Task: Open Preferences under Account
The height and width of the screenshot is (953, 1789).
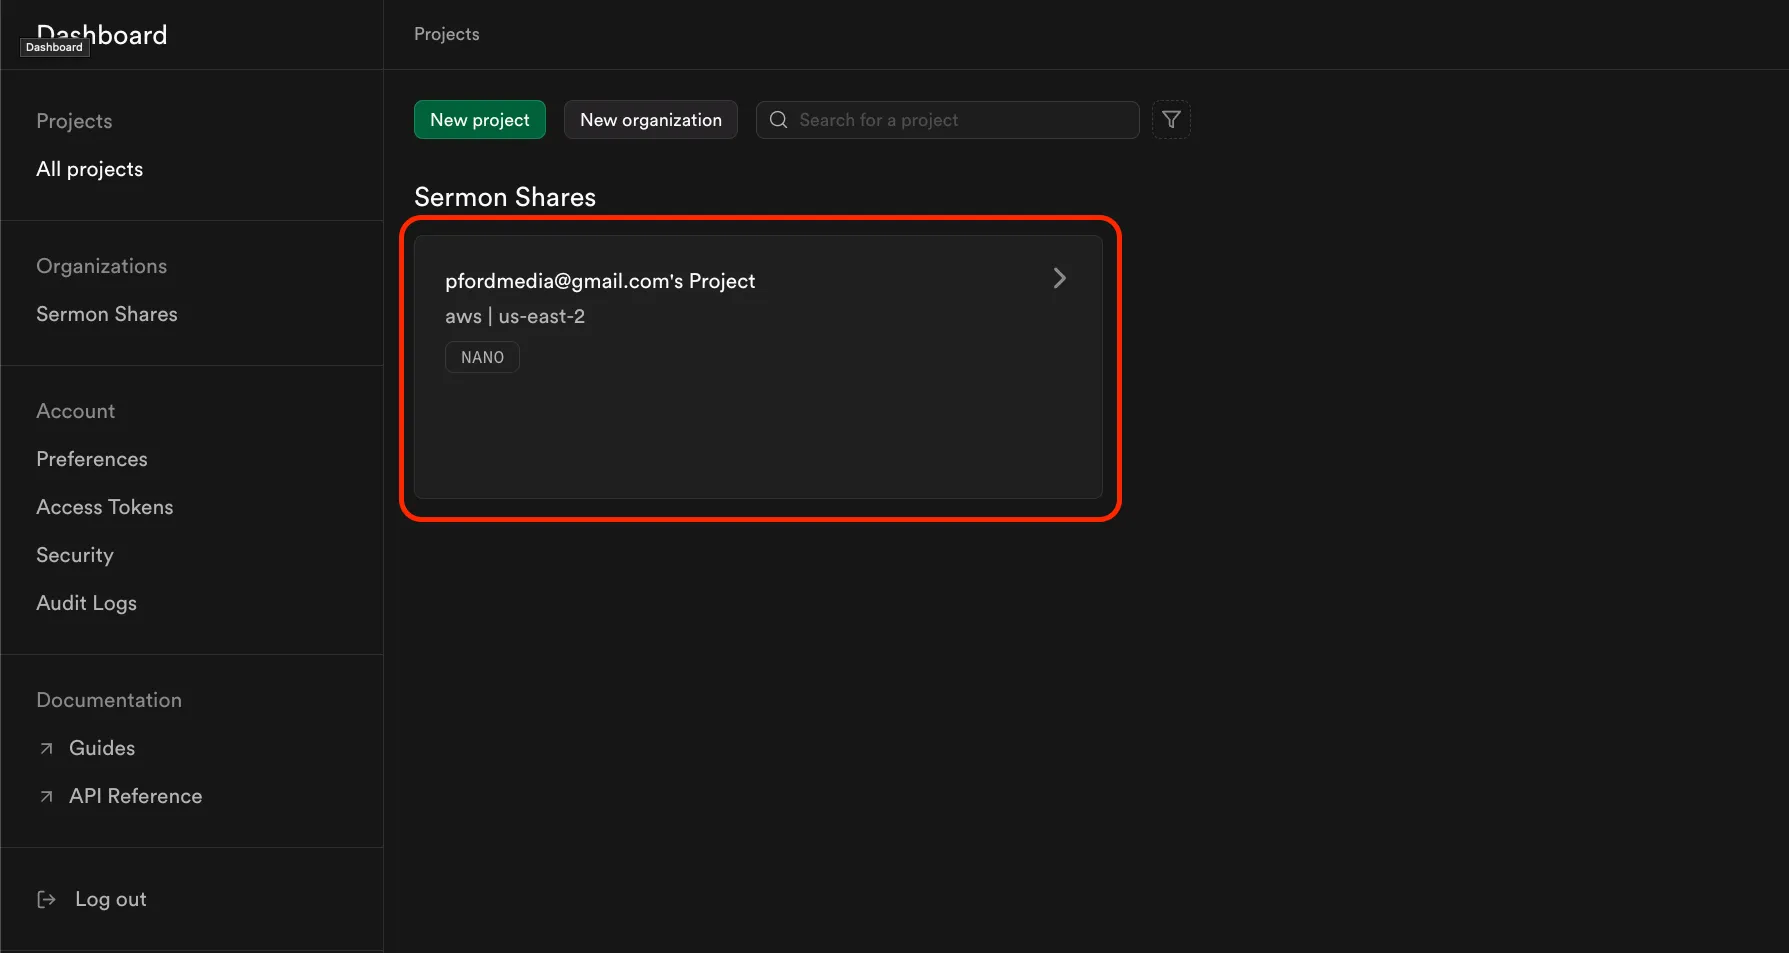Action: pyautogui.click(x=91, y=458)
